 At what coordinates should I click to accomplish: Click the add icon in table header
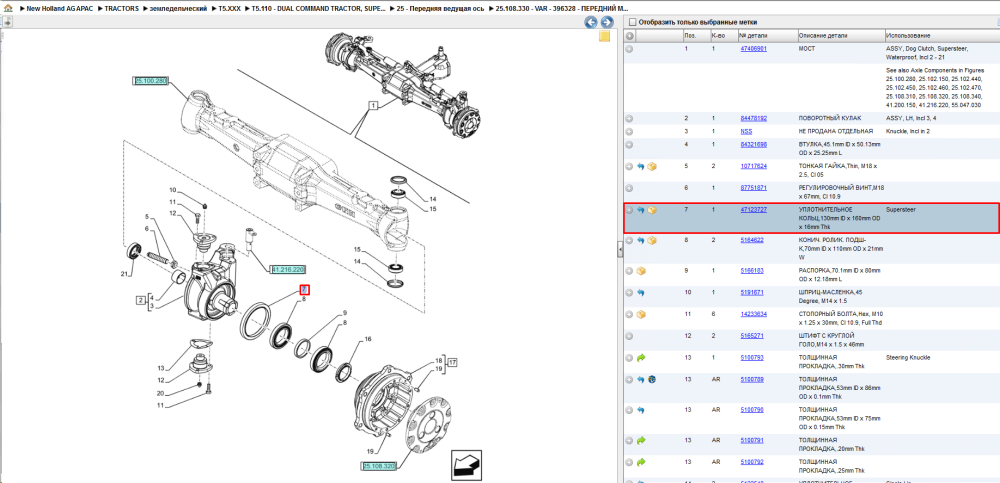[x=629, y=36]
